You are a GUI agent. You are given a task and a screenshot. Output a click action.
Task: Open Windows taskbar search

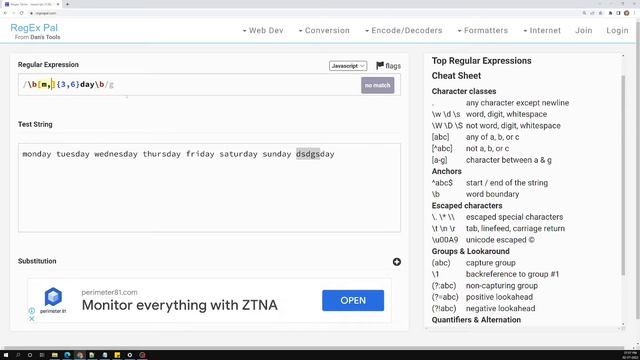point(18,355)
